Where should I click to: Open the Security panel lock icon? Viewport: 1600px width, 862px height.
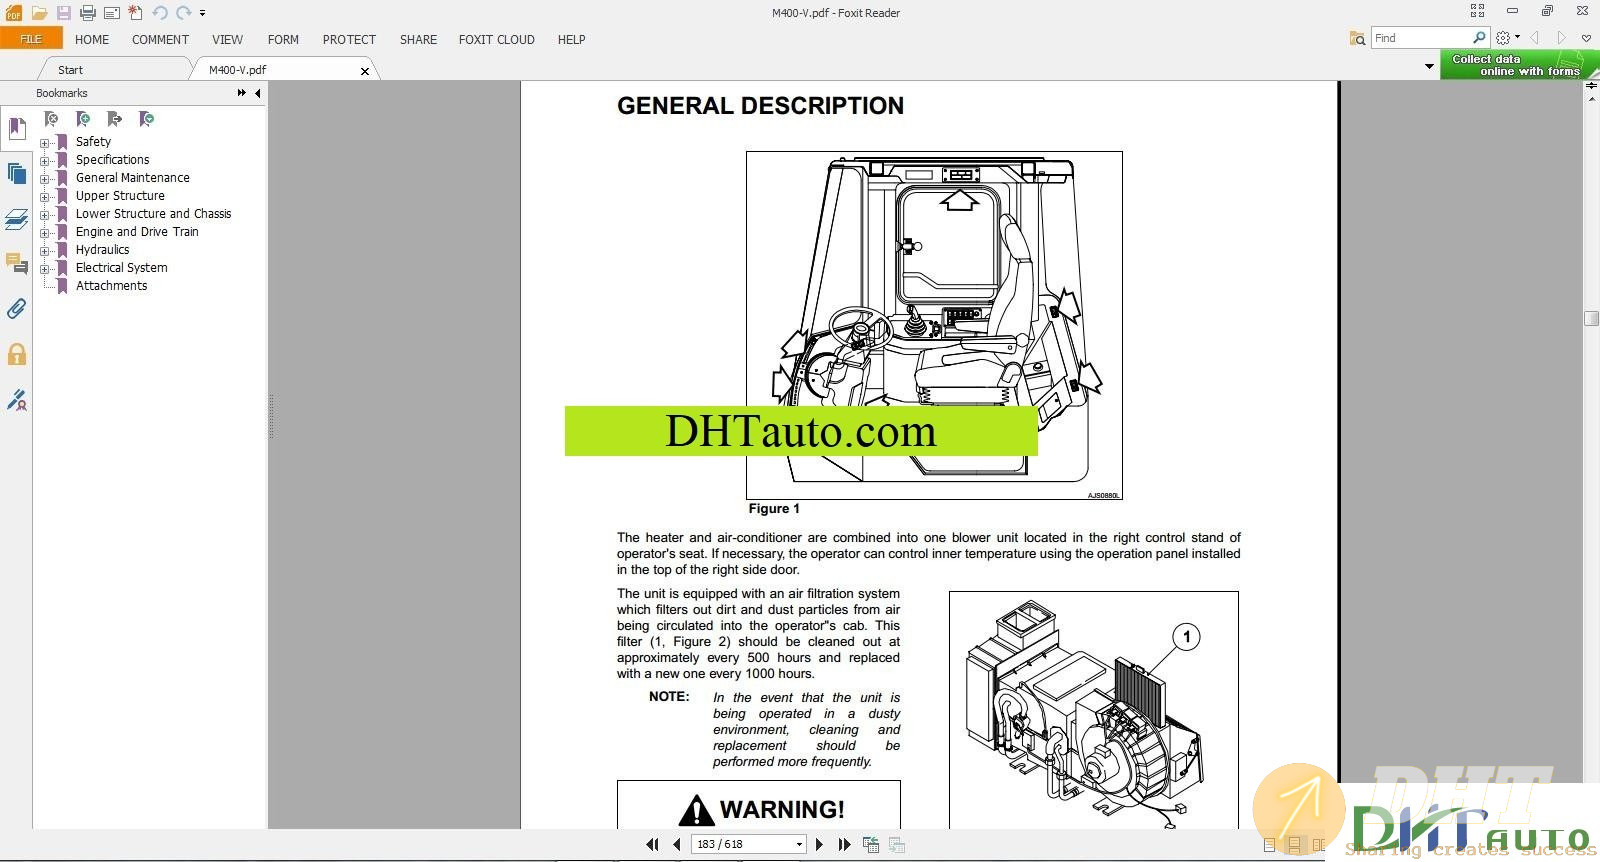16,355
